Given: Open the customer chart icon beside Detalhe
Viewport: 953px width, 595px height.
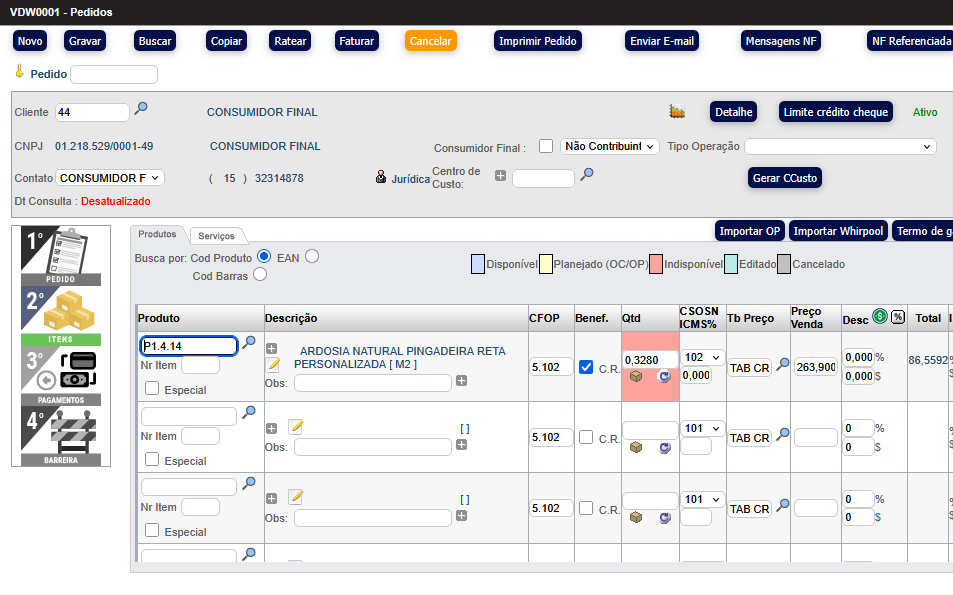Looking at the screenshot, I should (677, 111).
